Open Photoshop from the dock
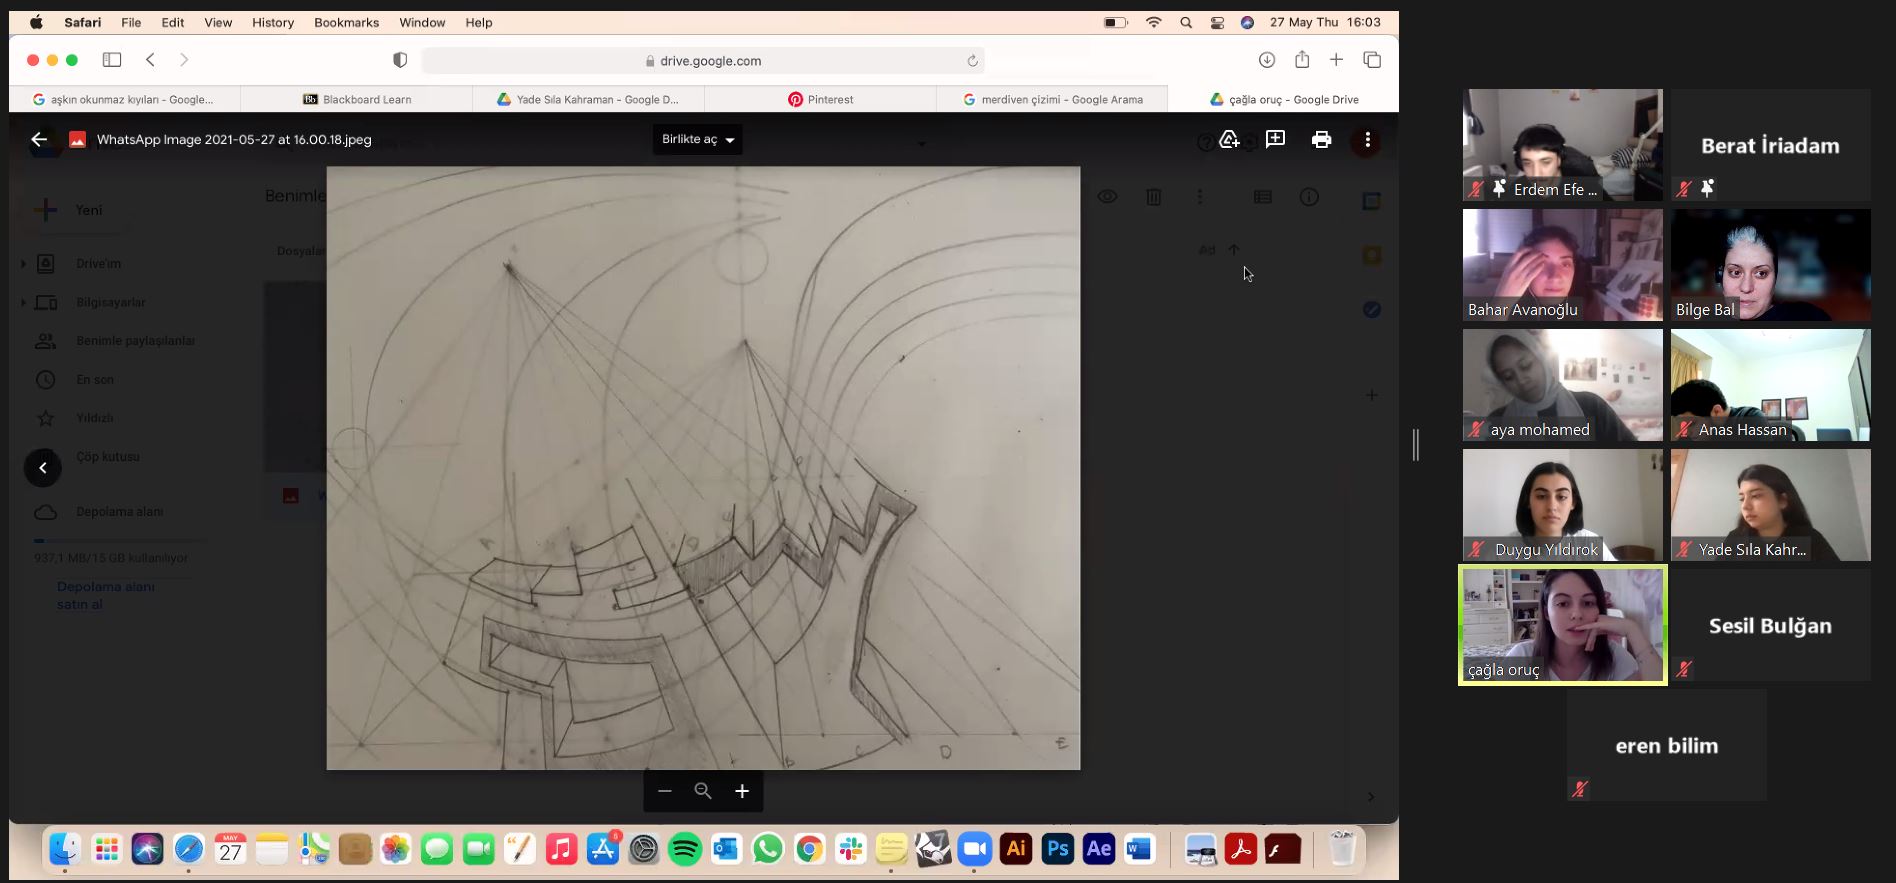Screen dimensions: 1896x883 pyautogui.click(x=1057, y=850)
